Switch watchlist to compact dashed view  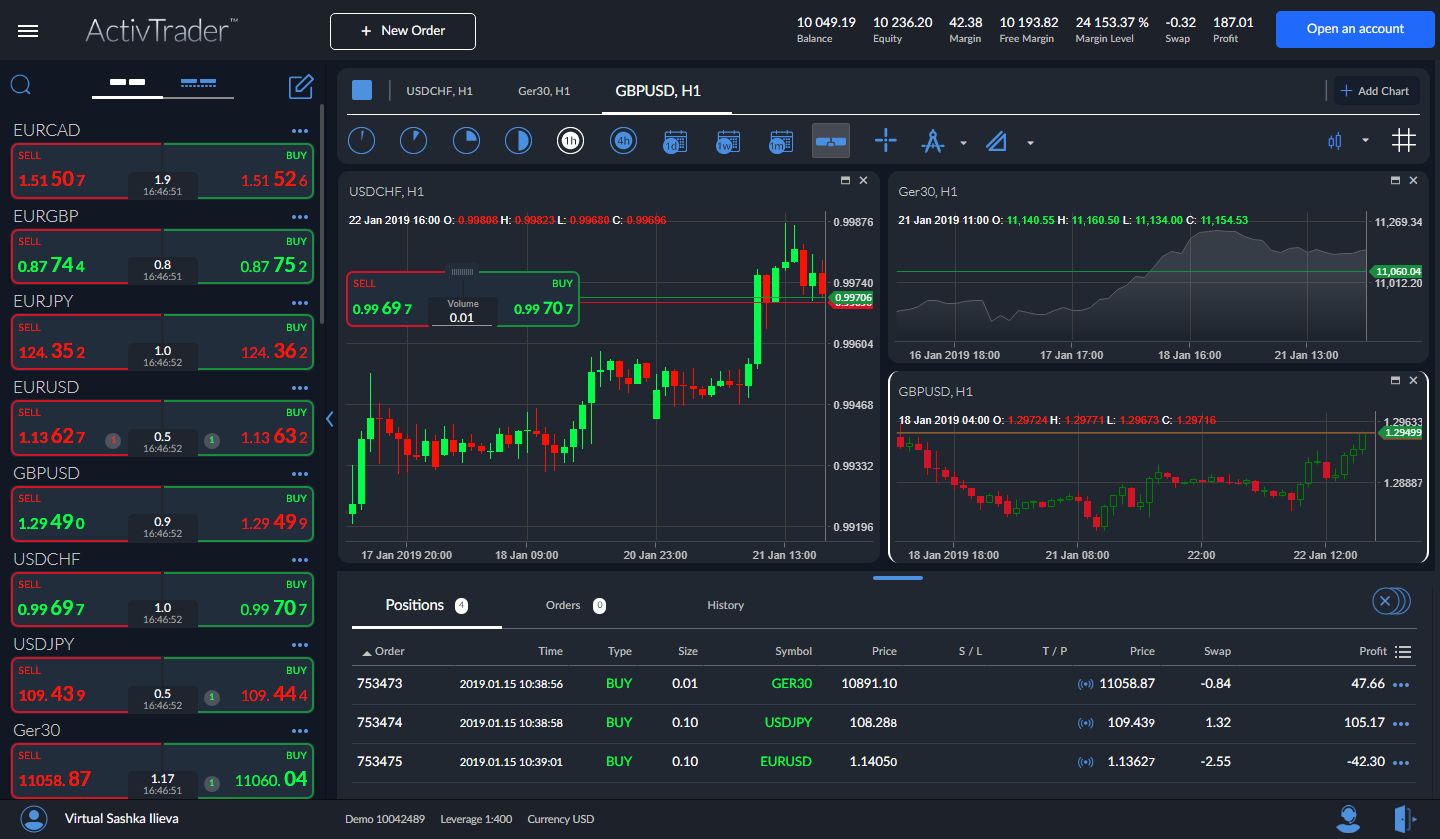[198, 83]
